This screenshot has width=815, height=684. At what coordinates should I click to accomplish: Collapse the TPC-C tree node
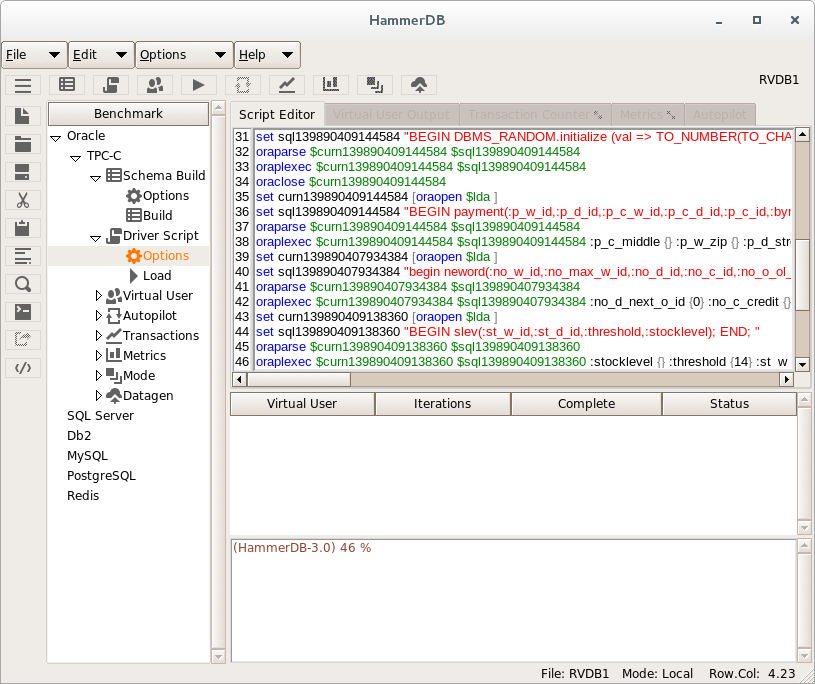(76, 157)
